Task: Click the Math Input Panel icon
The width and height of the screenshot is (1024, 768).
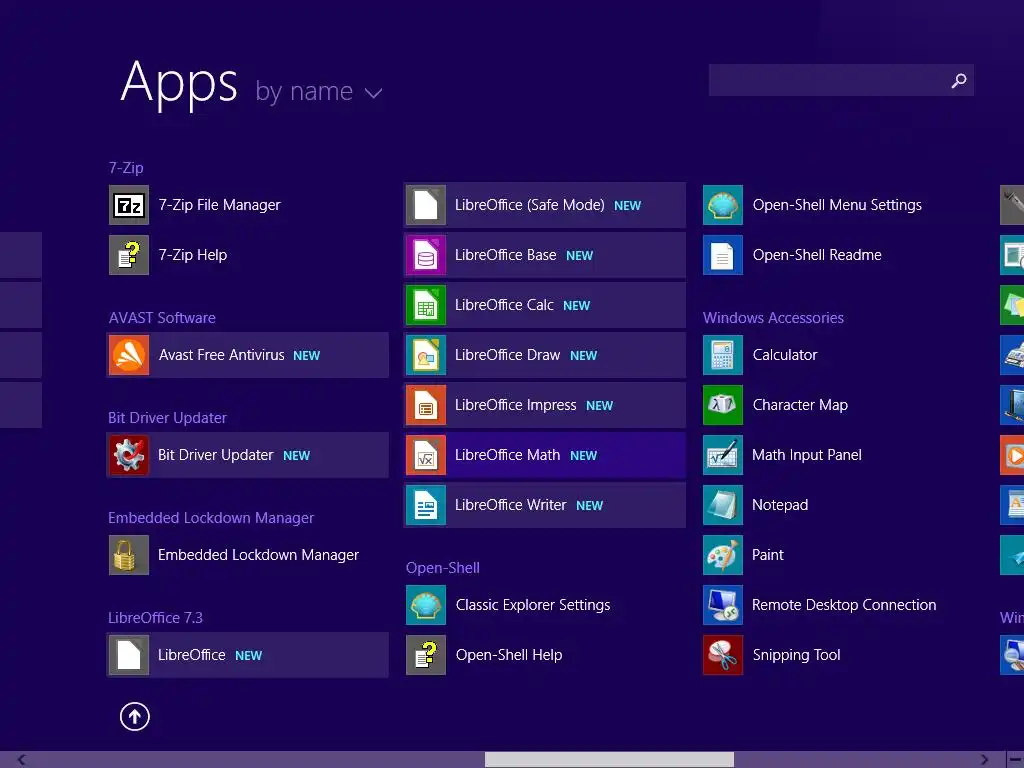Action: [x=723, y=455]
